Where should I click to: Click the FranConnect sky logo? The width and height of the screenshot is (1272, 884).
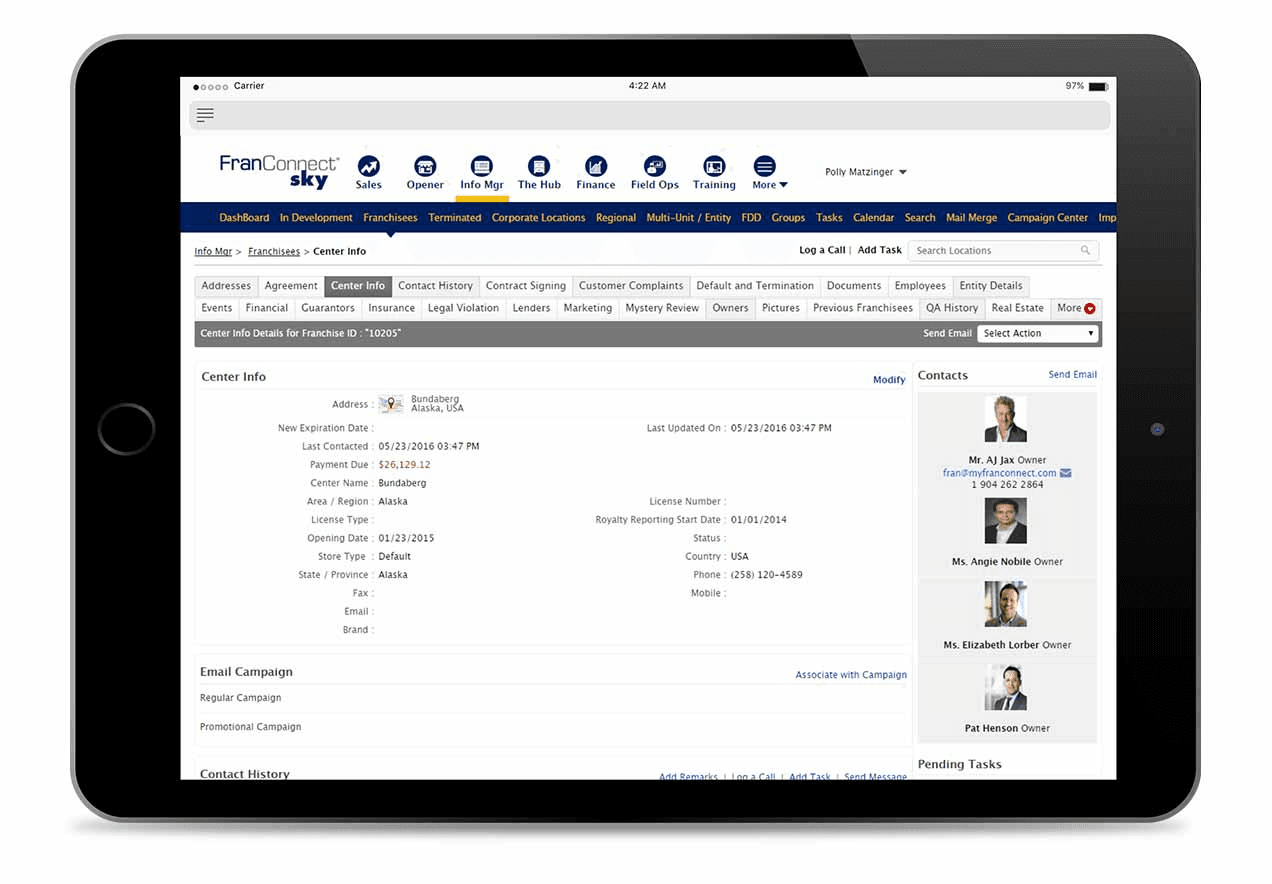(x=279, y=171)
